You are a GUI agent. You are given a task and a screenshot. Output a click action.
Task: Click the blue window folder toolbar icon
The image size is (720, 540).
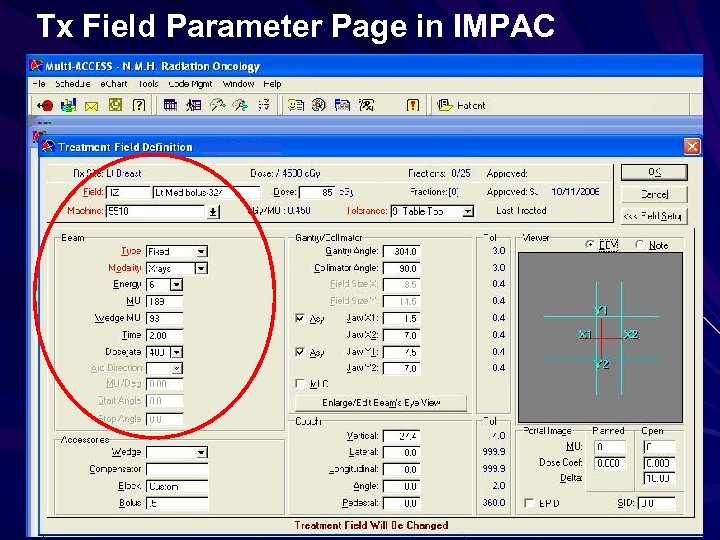pos(342,105)
